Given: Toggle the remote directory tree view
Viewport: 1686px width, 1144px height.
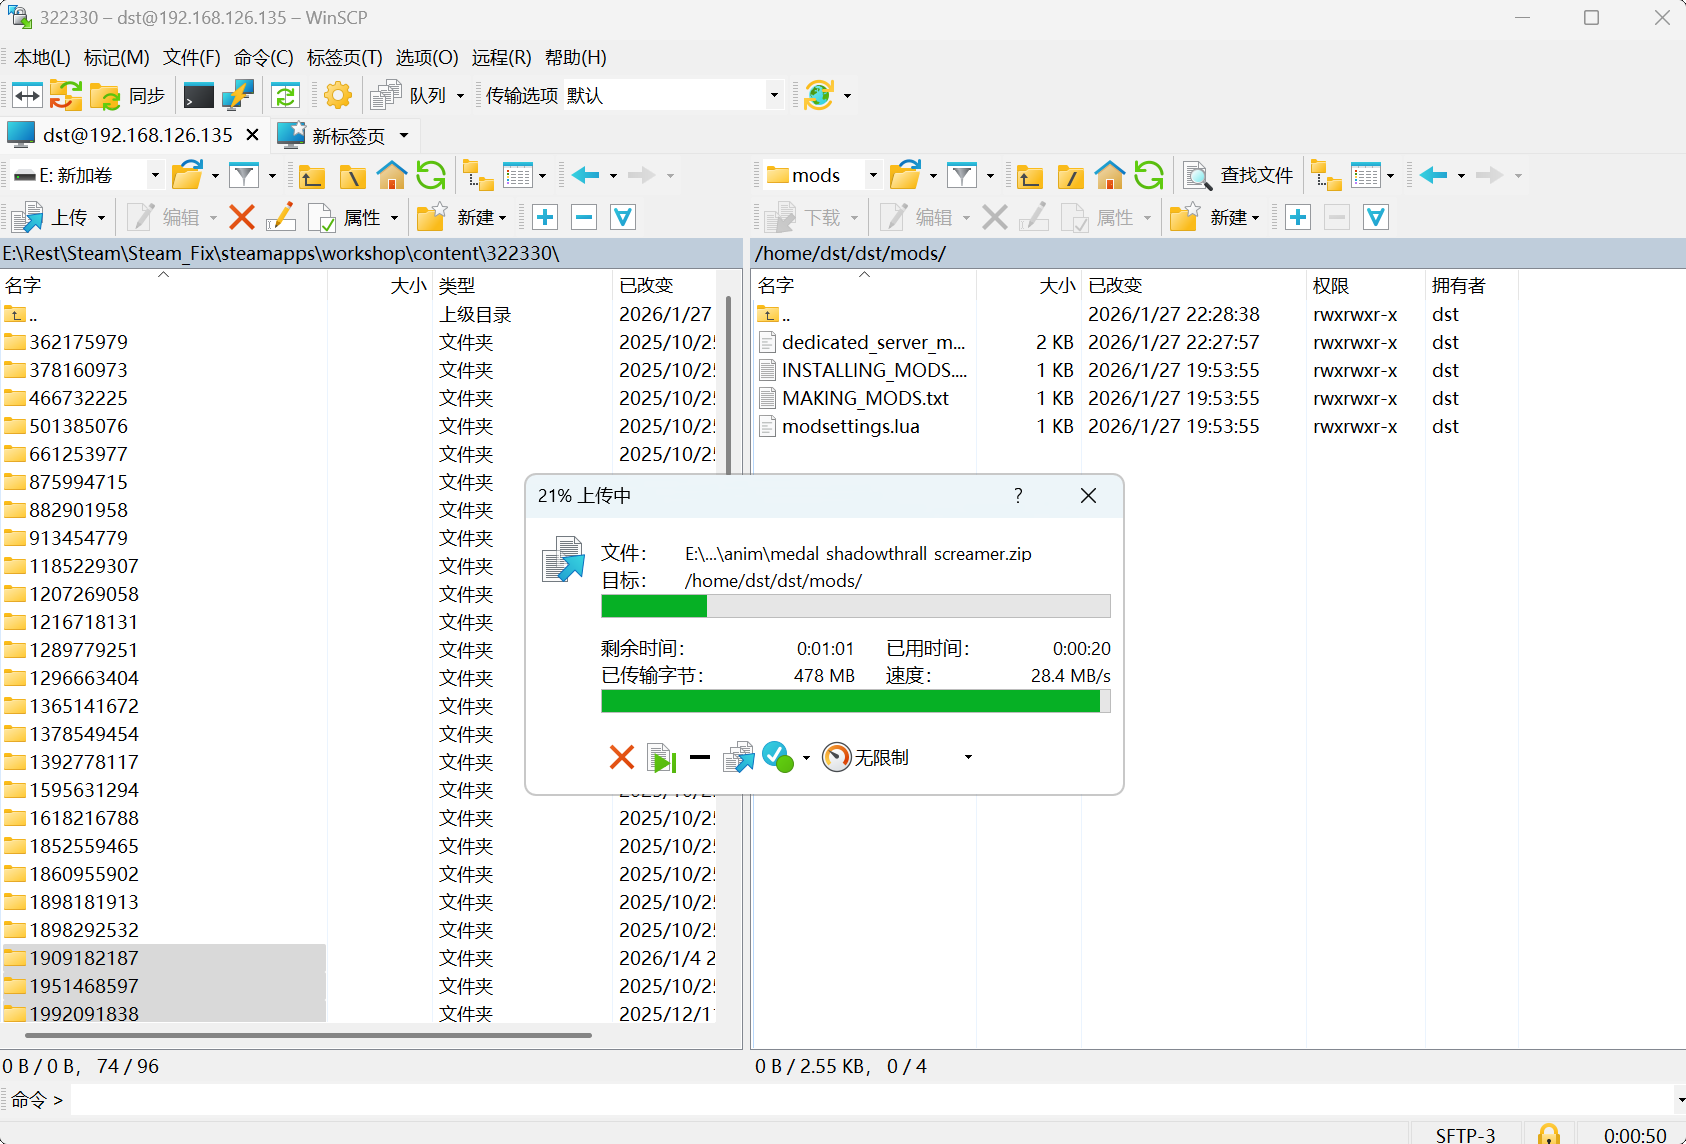Looking at the screenshot, I should click(x=1325, y=176).
